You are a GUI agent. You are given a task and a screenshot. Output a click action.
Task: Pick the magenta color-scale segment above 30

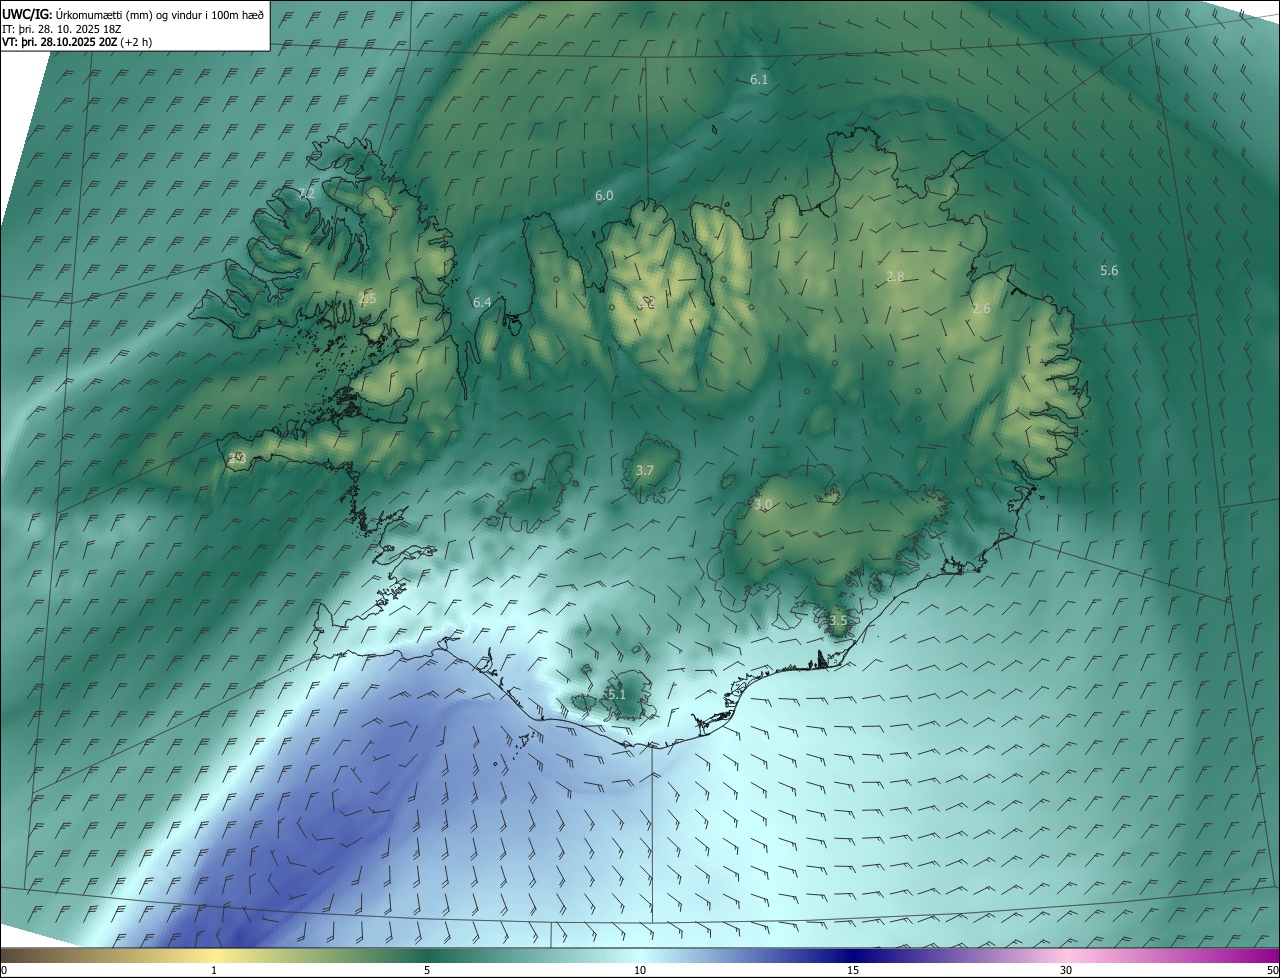1066,955
